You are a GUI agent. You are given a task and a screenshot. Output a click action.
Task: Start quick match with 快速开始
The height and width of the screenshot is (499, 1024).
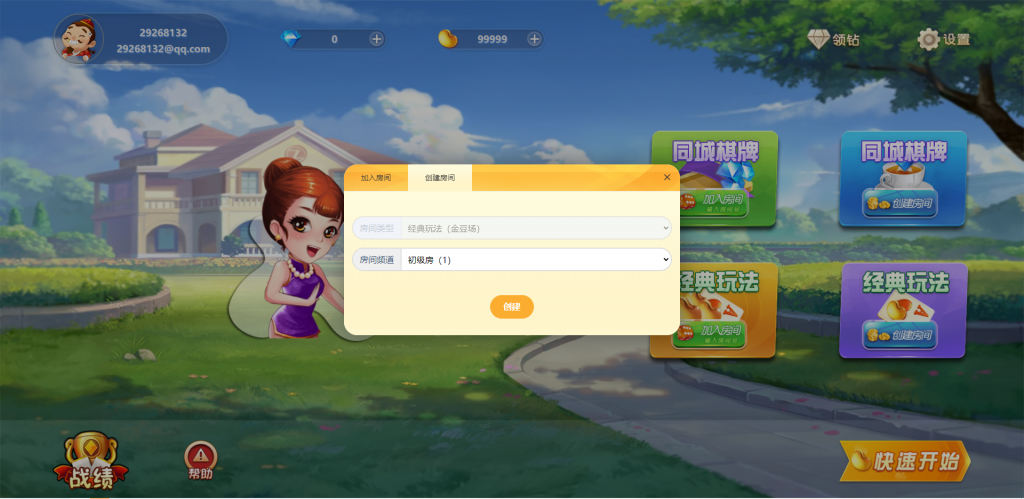pos(905,461)
